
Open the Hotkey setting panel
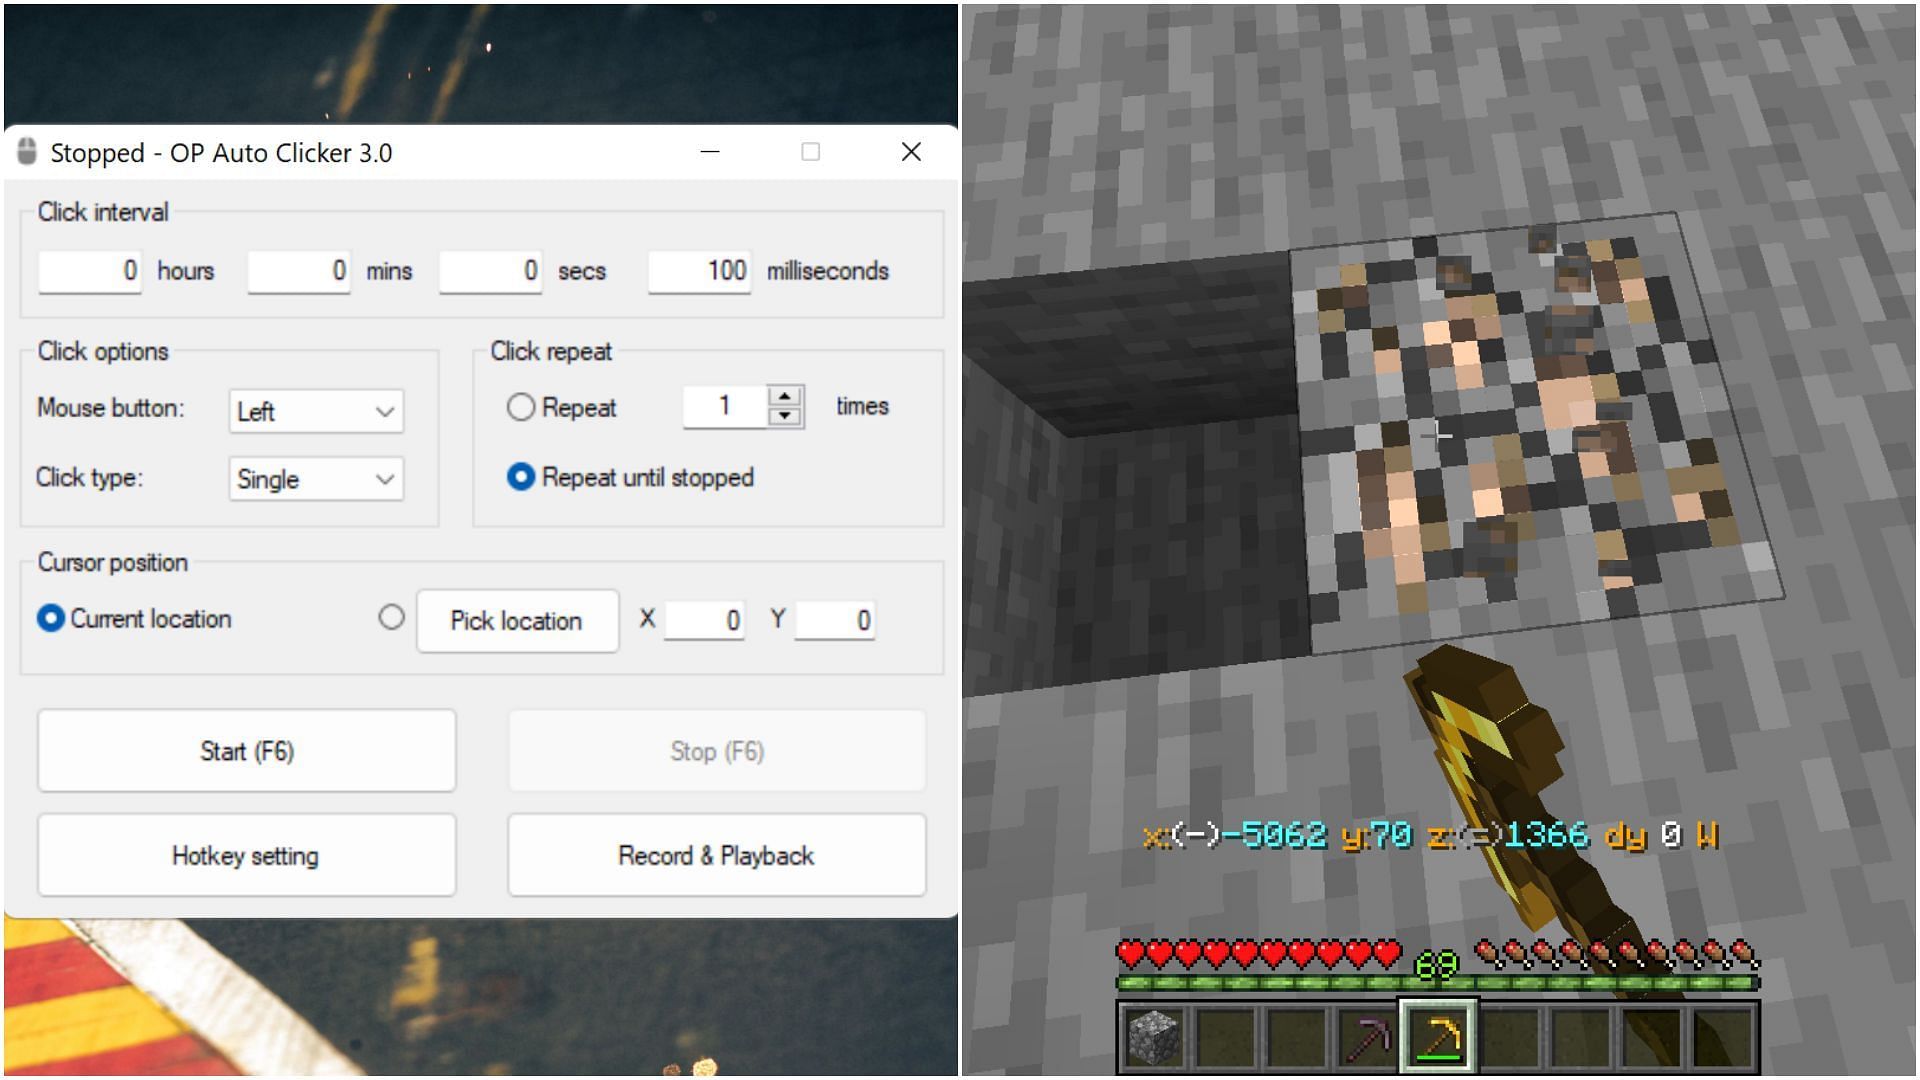pos(244,855)
